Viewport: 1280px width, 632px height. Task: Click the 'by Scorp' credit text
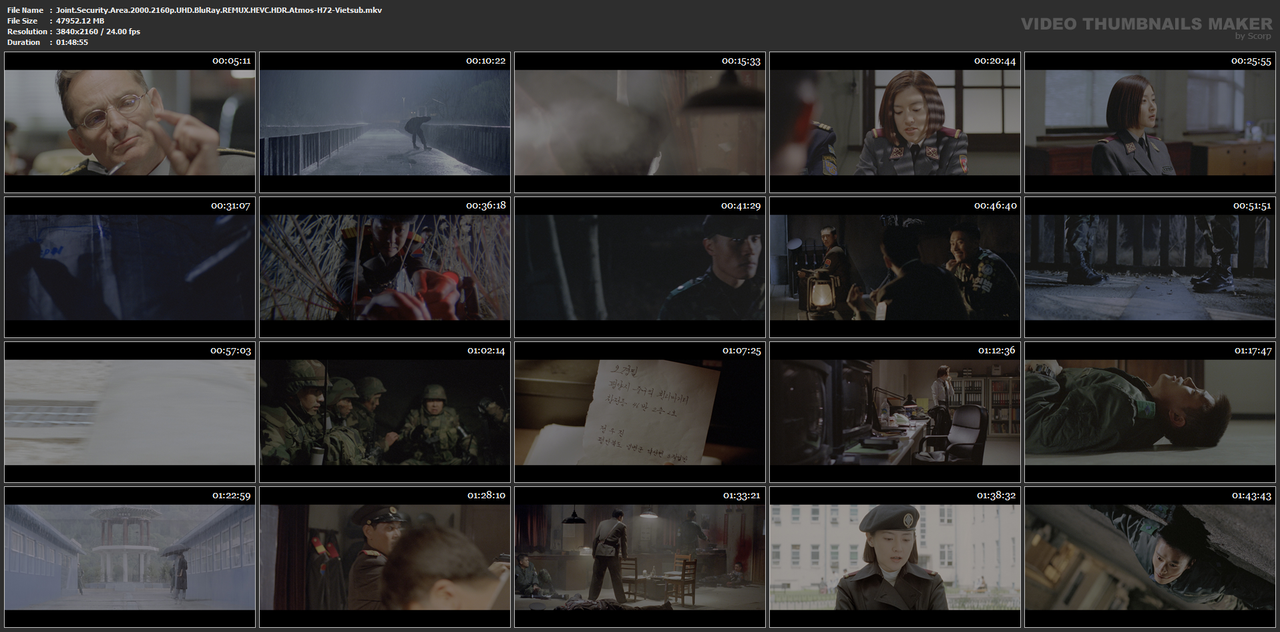(1254, 36)
